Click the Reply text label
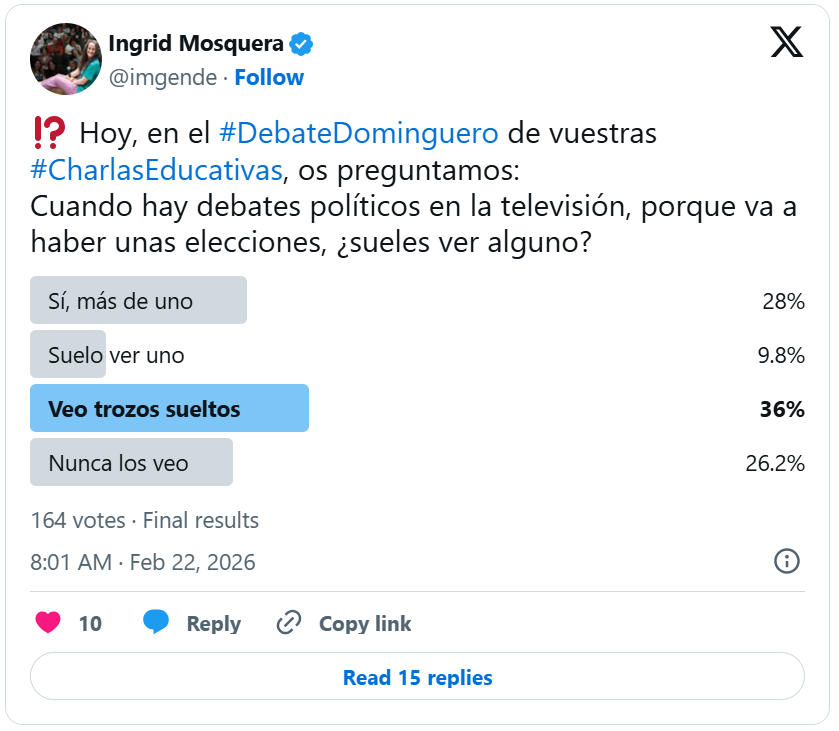Viewport: 839px width, 731px height. (x=213, y=623)
